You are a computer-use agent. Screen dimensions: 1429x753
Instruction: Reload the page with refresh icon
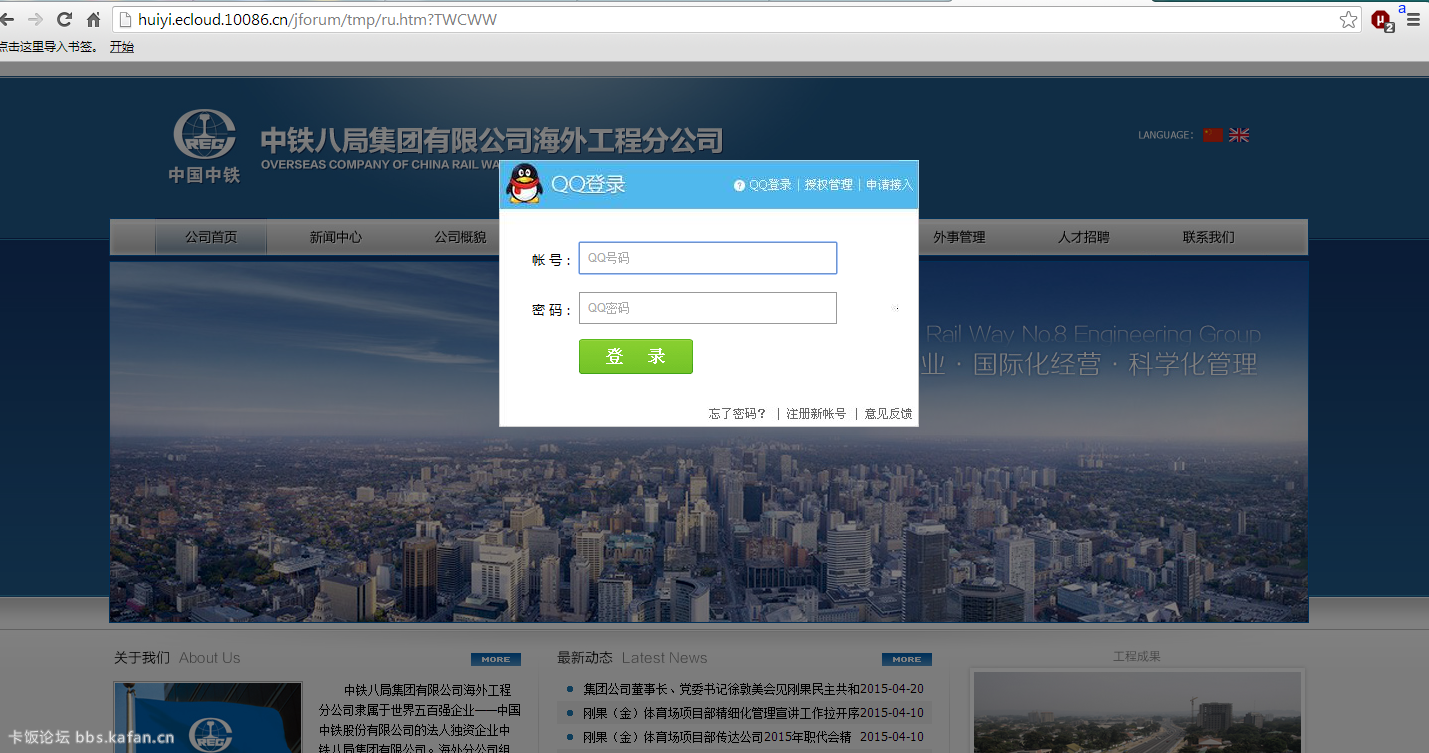(x=65, y=20)
